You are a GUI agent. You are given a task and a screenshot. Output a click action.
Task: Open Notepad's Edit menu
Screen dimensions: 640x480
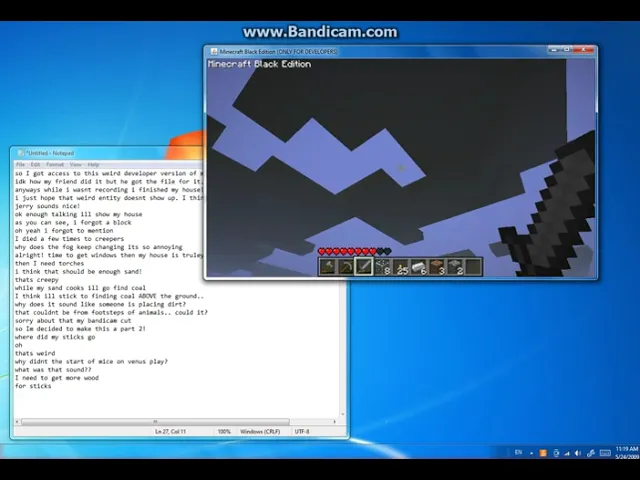(35, 164)
